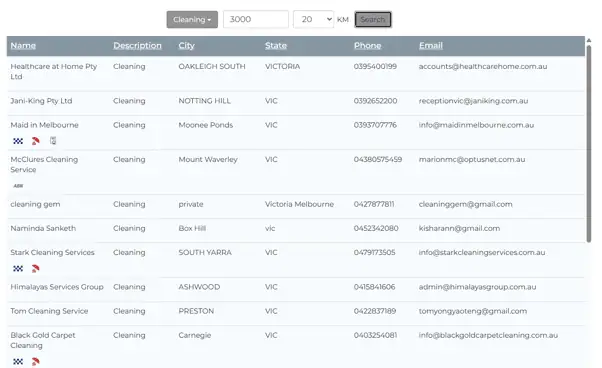Click email accounts@healthcarehome.com.au
This screenshot has width=602, height=368.
pyautogui.click(x=483, y=66)
